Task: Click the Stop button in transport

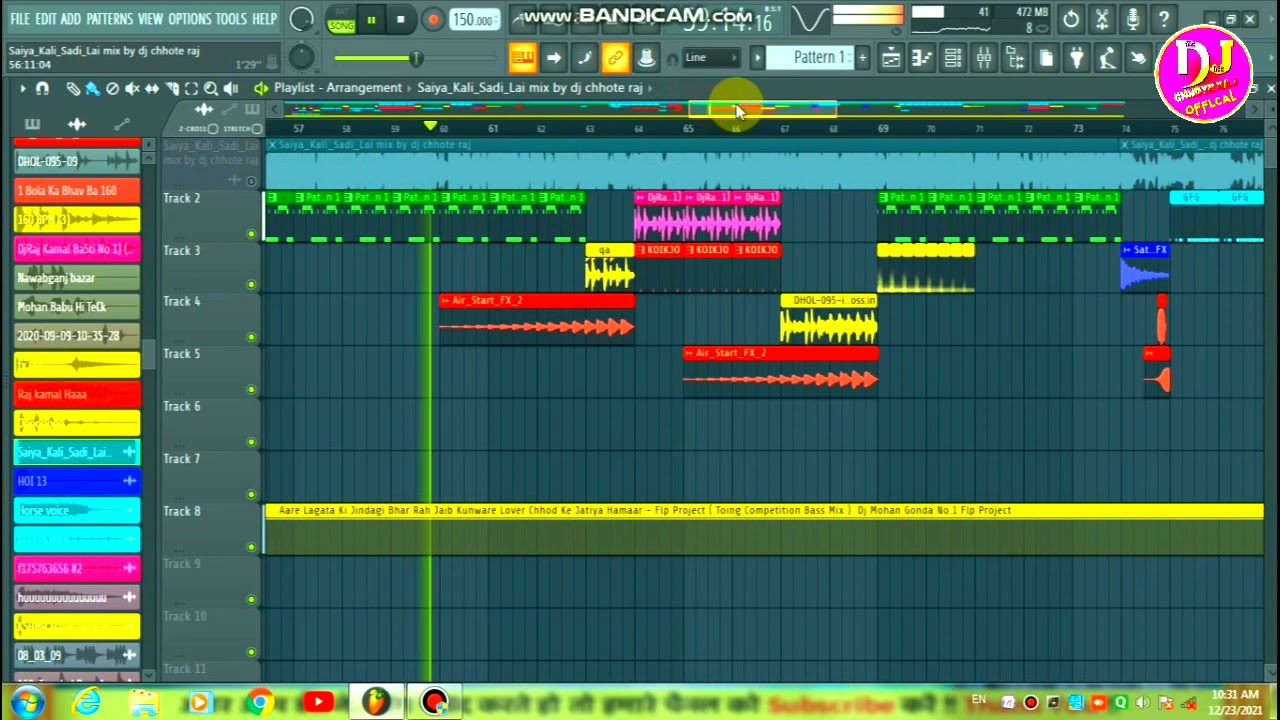Action: click(400, 19)
